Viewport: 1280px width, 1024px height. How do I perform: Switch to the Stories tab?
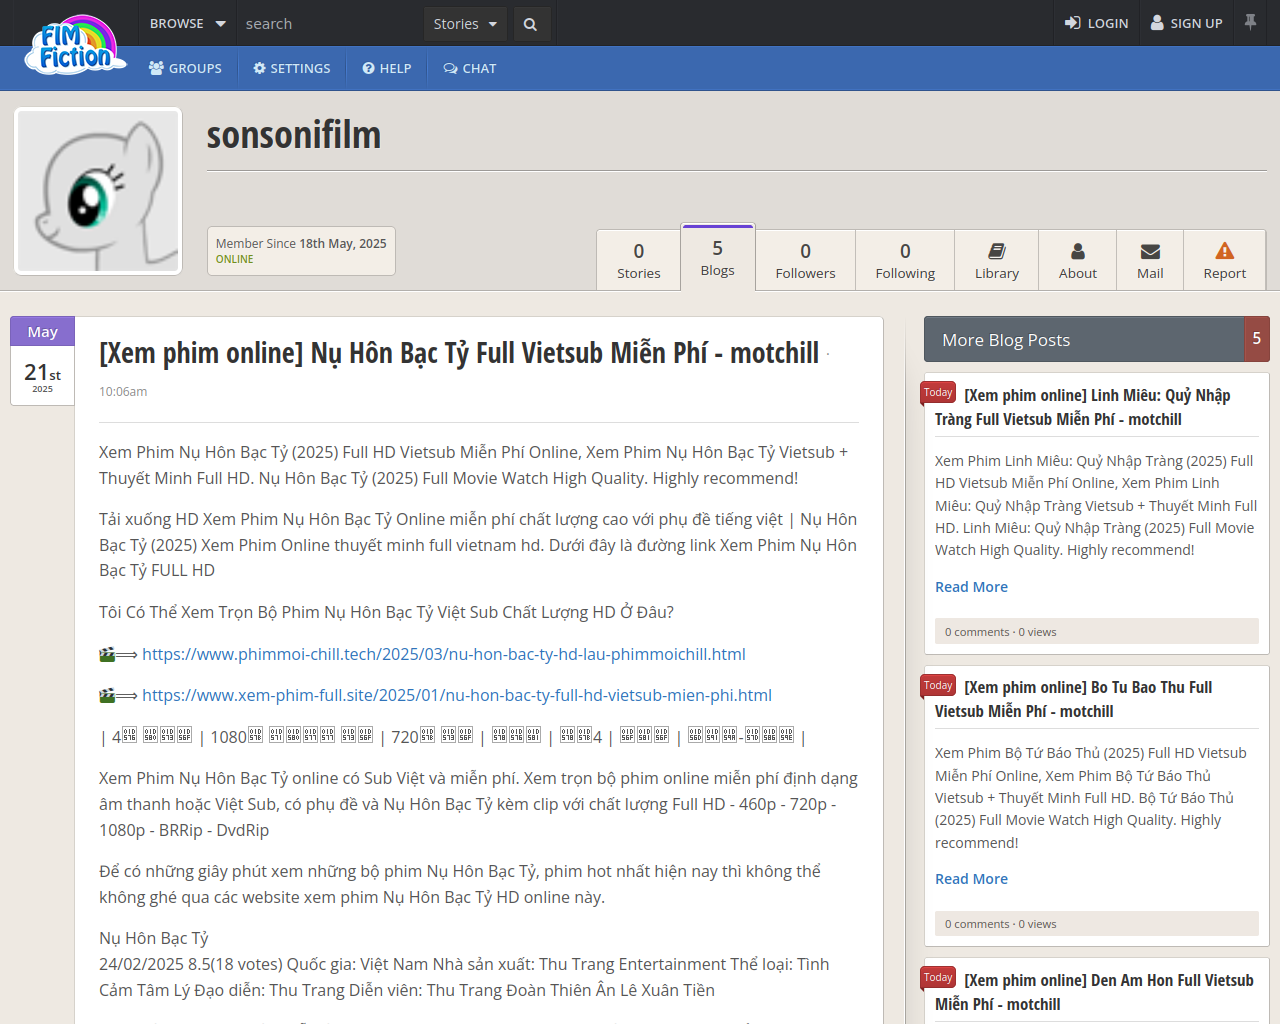coord(639,260)
